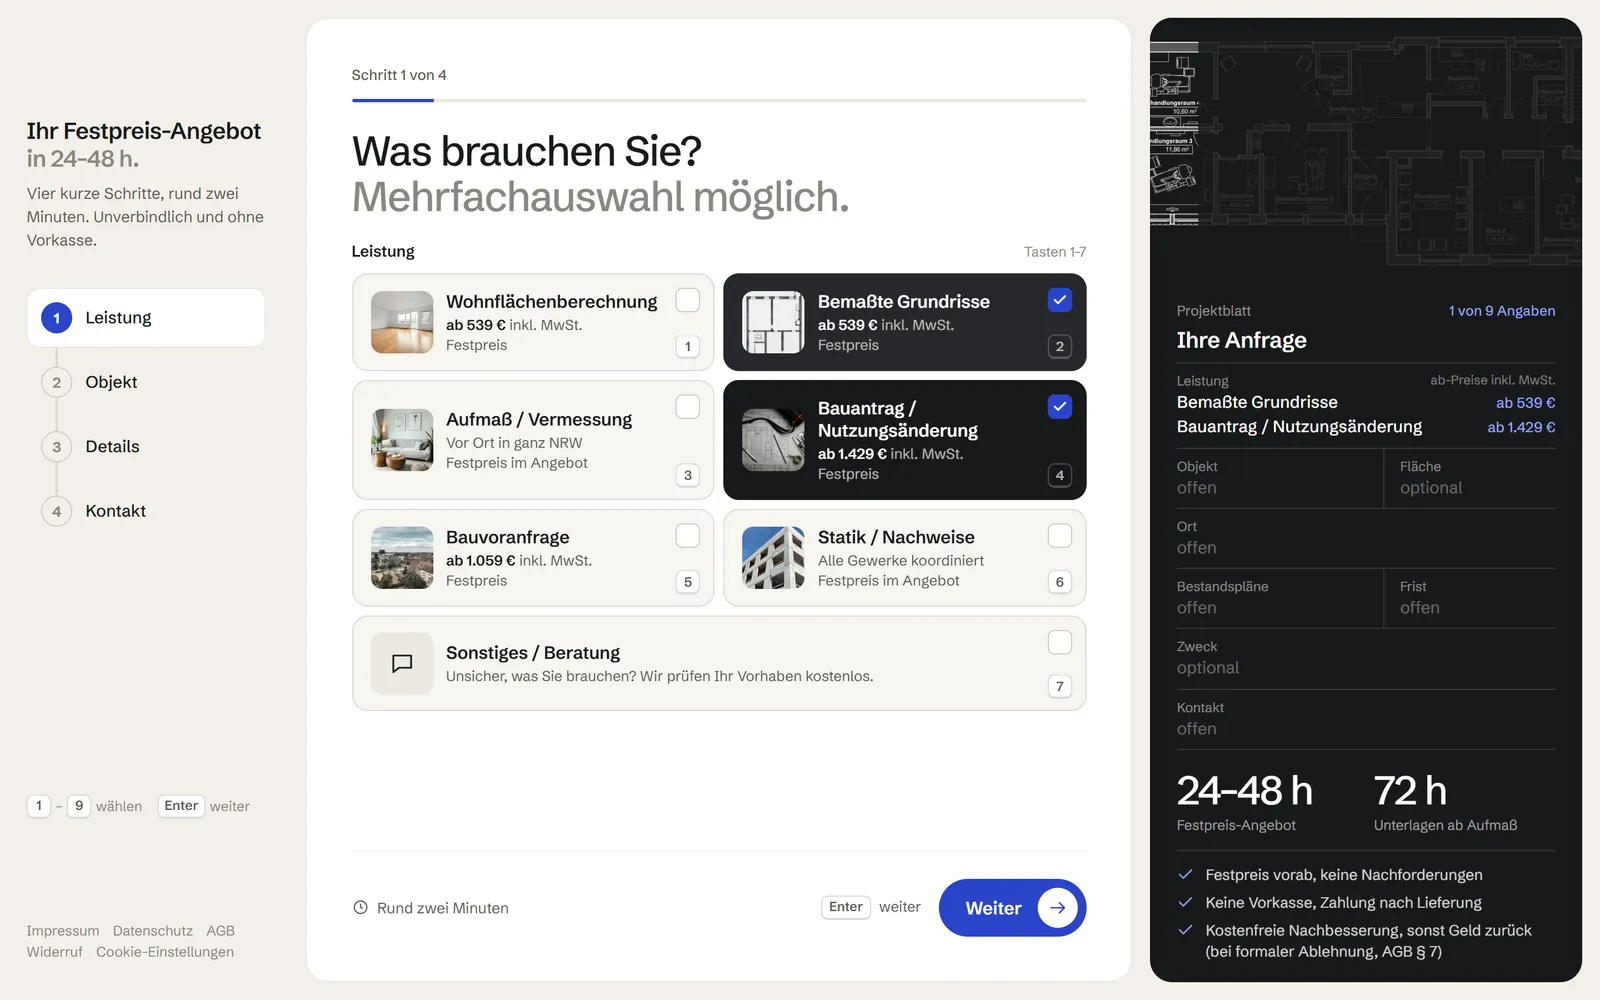
Task: Click 'Tasten 1-7' hint text
Action: click(1055, 252)
